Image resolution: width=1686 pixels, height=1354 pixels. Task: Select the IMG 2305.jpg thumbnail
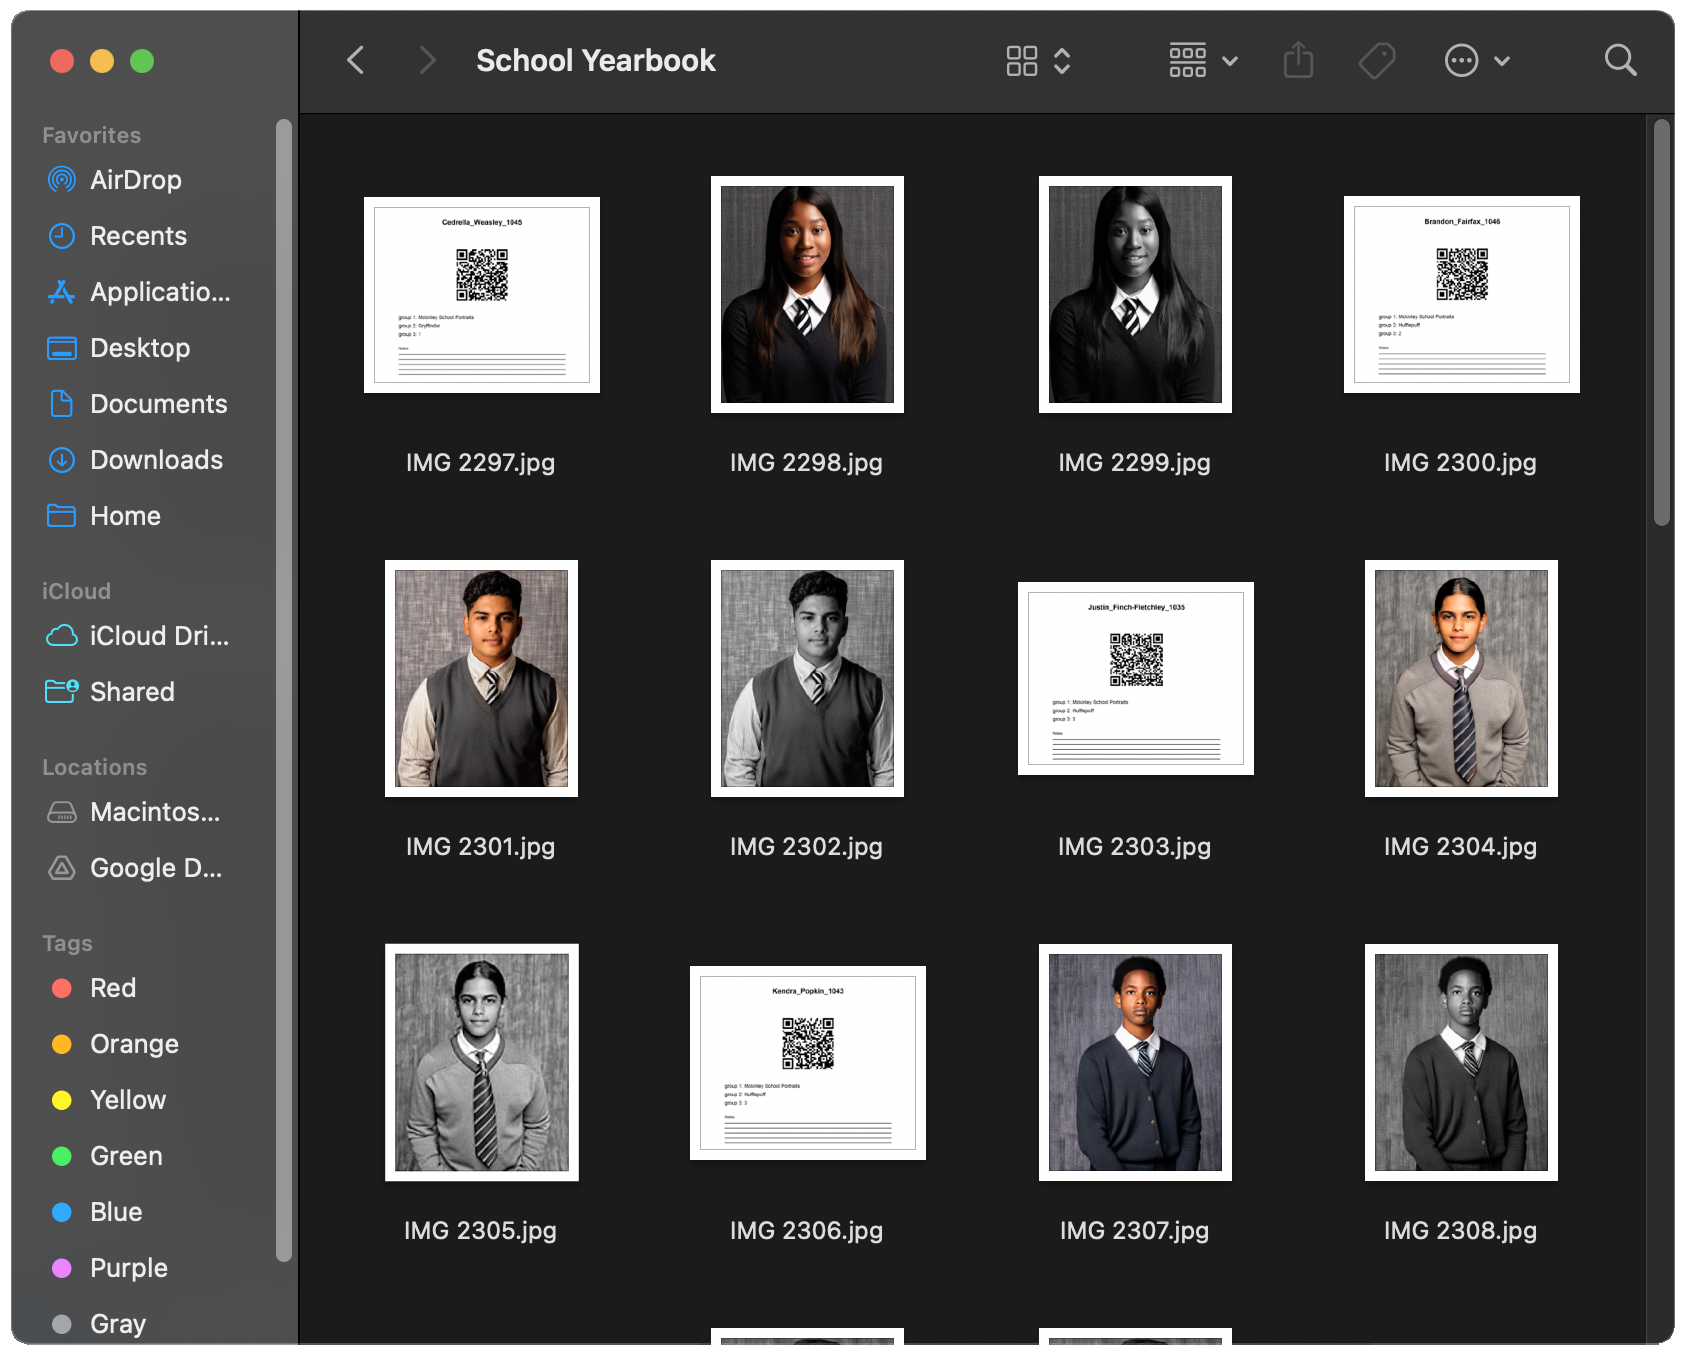(x=482, y=1063)
